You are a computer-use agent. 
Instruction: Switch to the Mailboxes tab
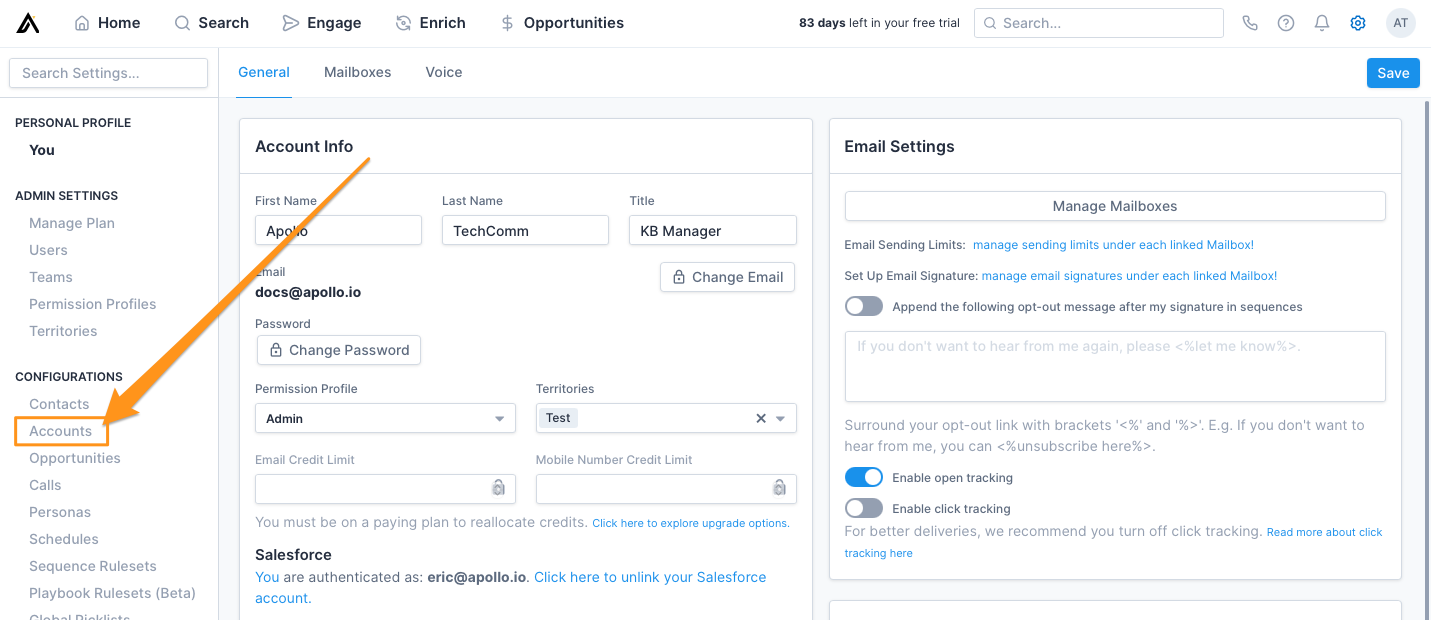pos(357,72)
